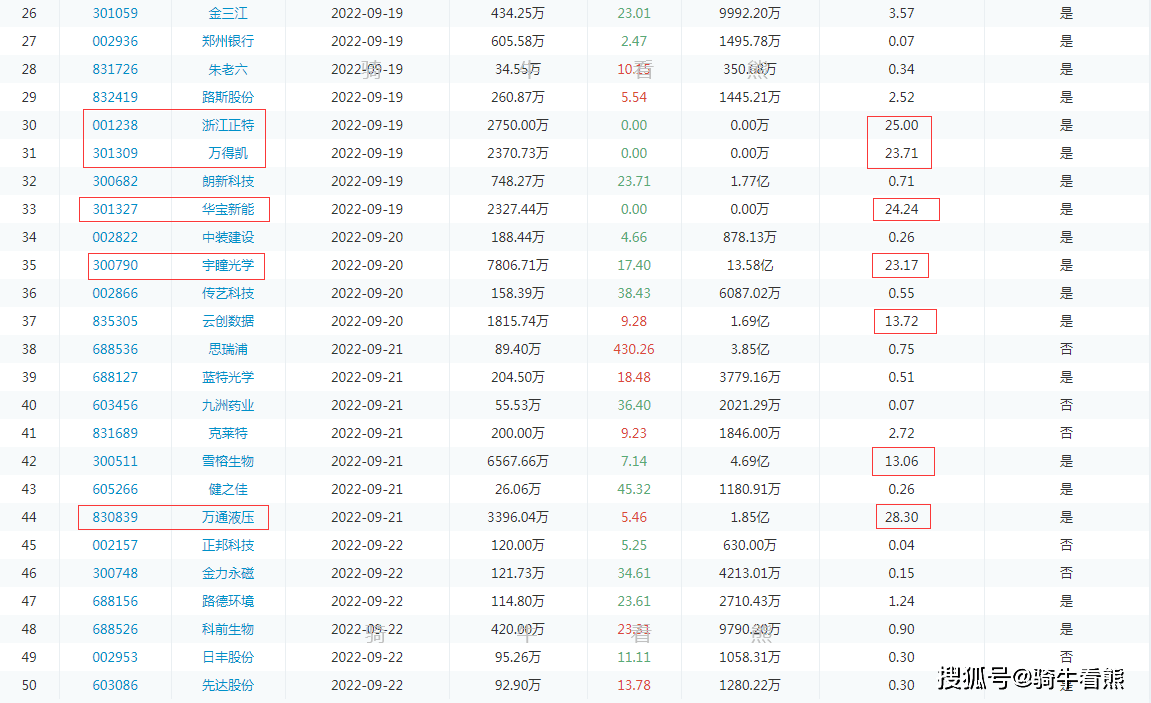Viewport: 1151px width, 703px height.
Task: Select 1.85亿 in the 万通液压 row
Action: [749, 517]
